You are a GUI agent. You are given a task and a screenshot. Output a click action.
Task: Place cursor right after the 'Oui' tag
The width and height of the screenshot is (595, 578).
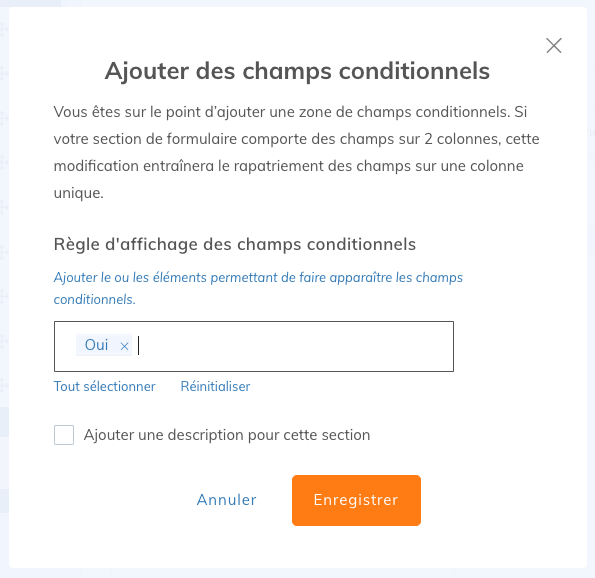point(139,346)
